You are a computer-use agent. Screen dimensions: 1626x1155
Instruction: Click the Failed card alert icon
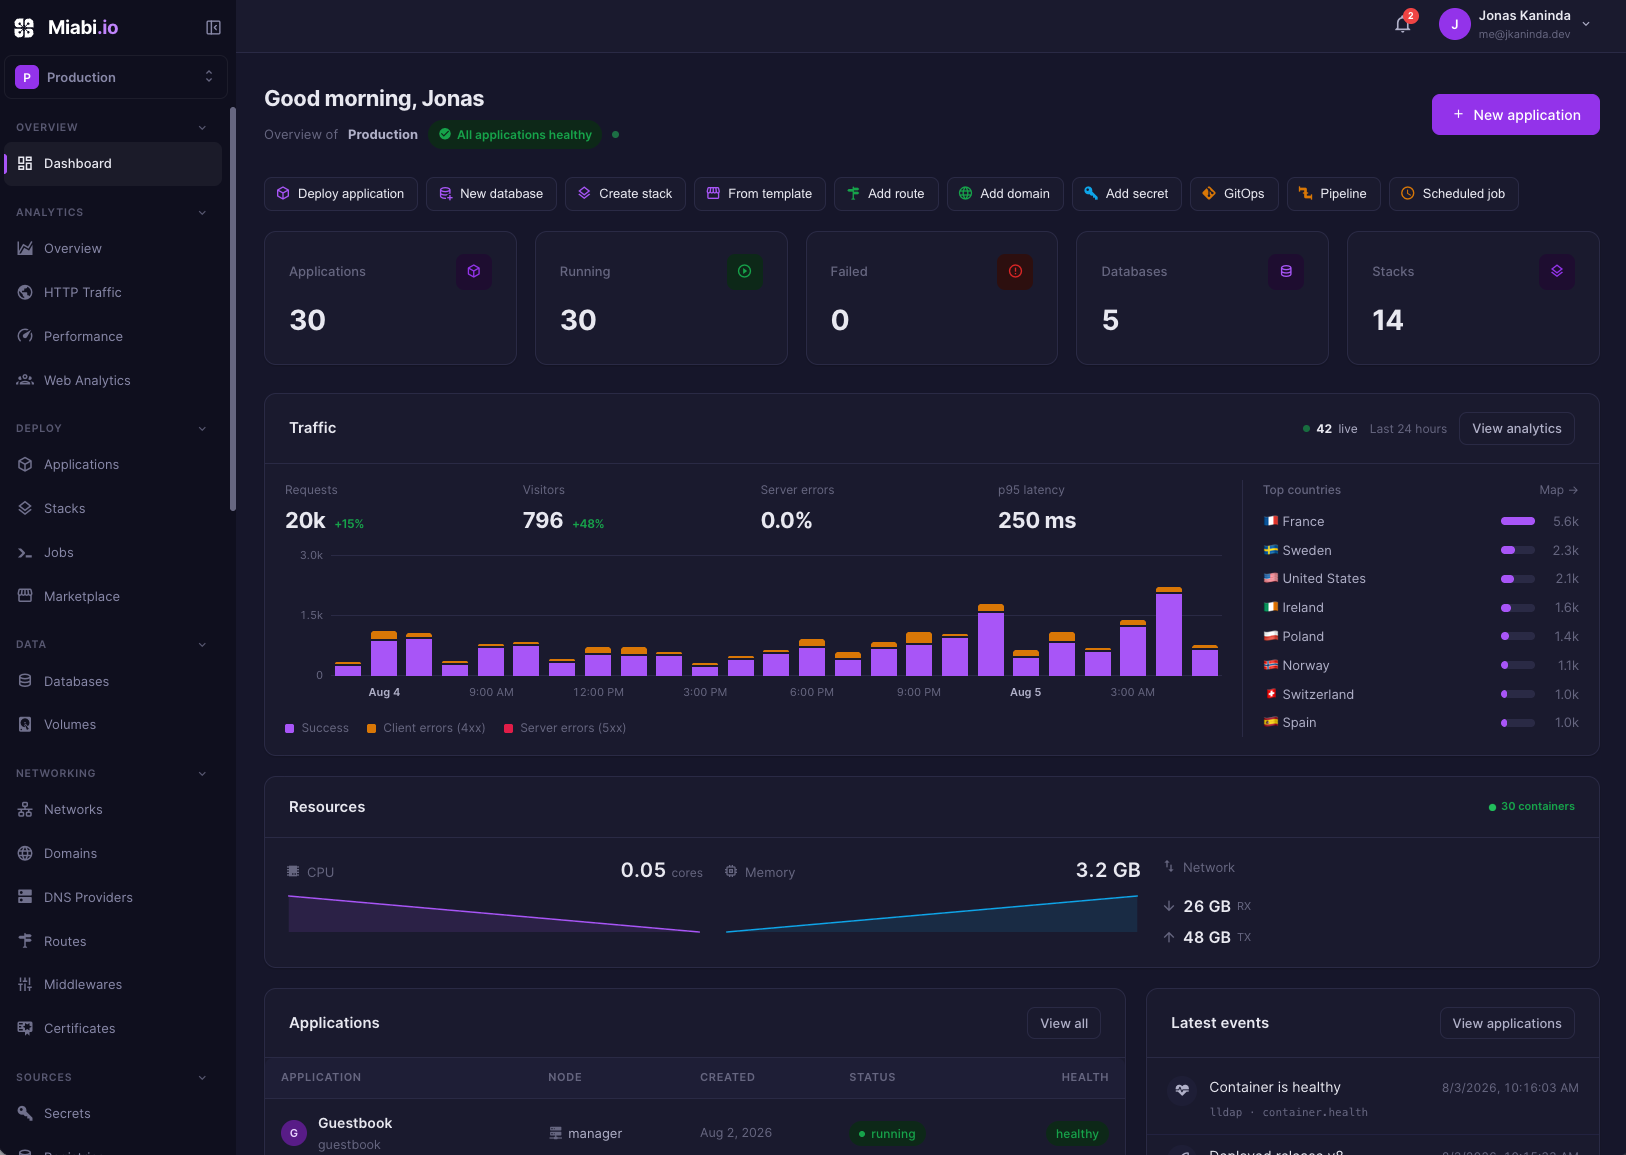(1015, 271)
